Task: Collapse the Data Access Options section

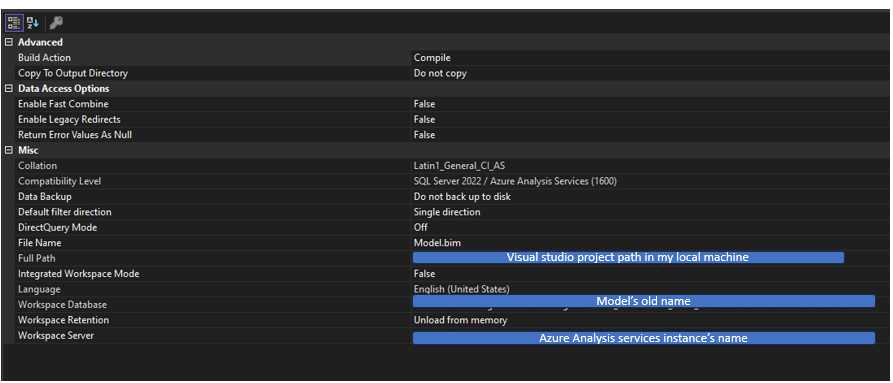Action: coord(9,89)
